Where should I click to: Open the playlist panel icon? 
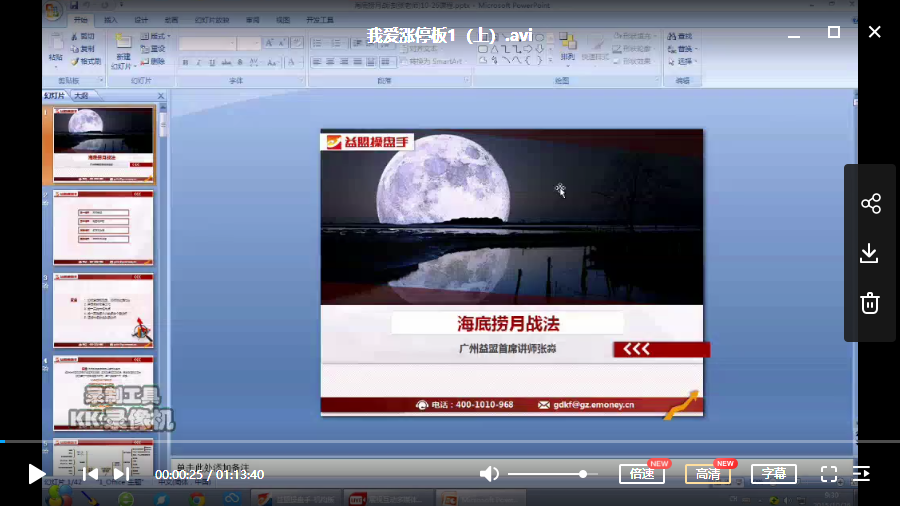pos(862,474)
